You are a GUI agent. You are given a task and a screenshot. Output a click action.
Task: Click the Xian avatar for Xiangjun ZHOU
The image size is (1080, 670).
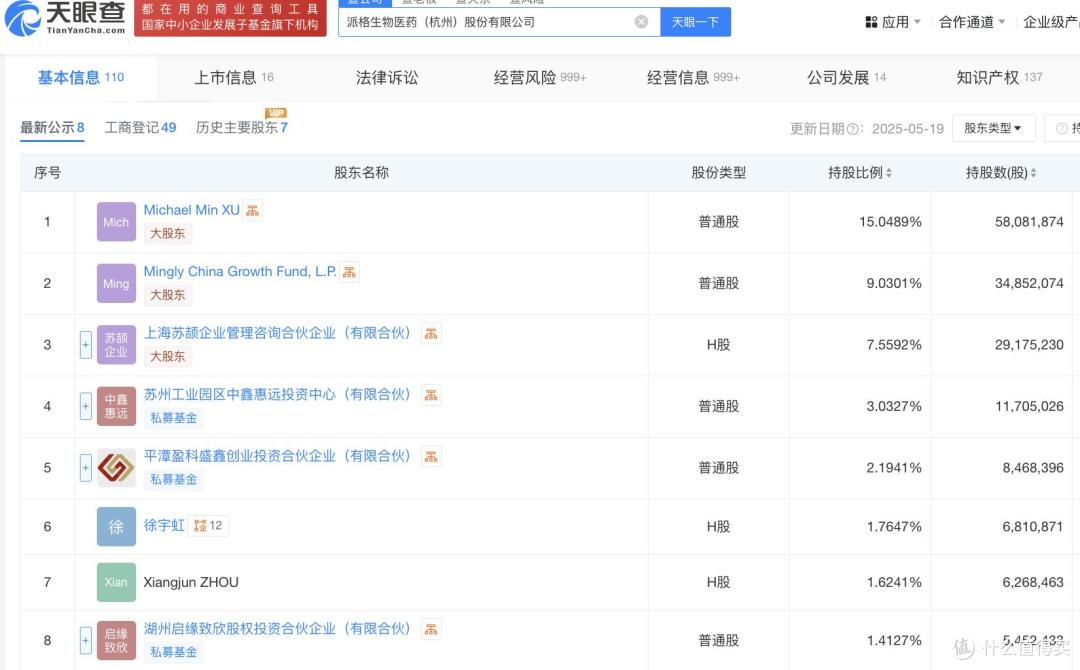[116, 583]
